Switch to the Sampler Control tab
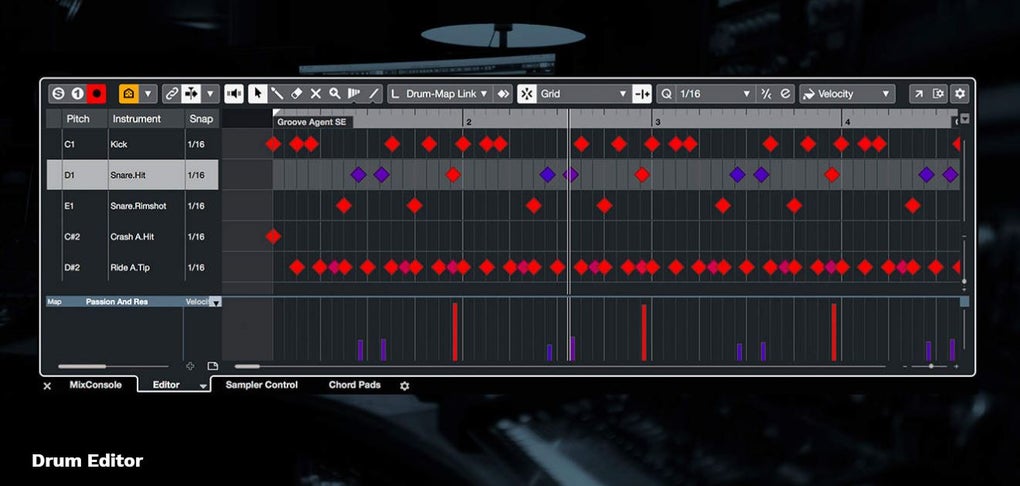This screenshot has height=486, width=1020. 261,385
